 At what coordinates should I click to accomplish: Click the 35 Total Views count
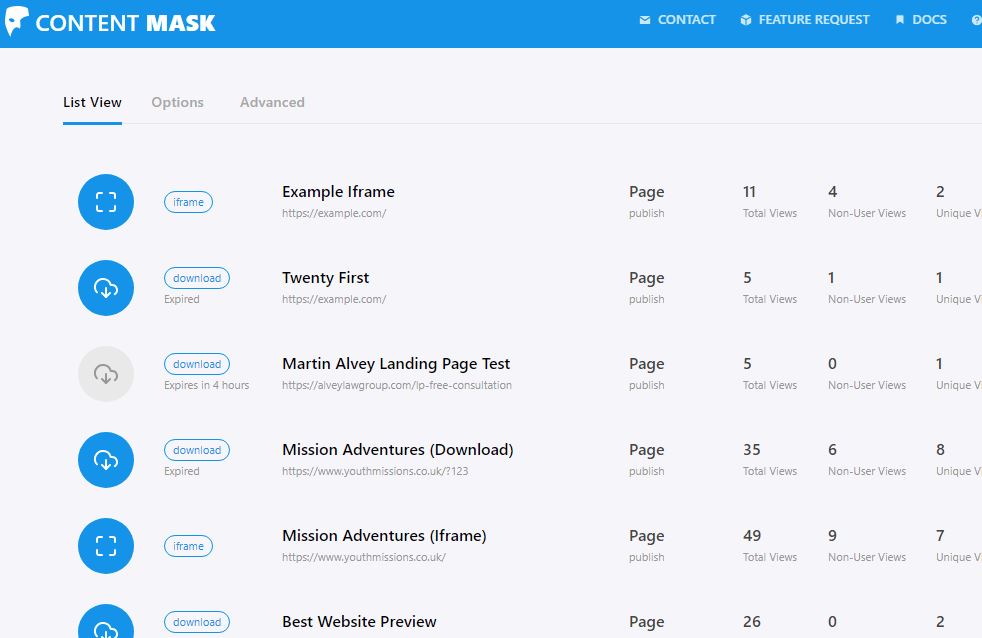(x=752, y=450)
